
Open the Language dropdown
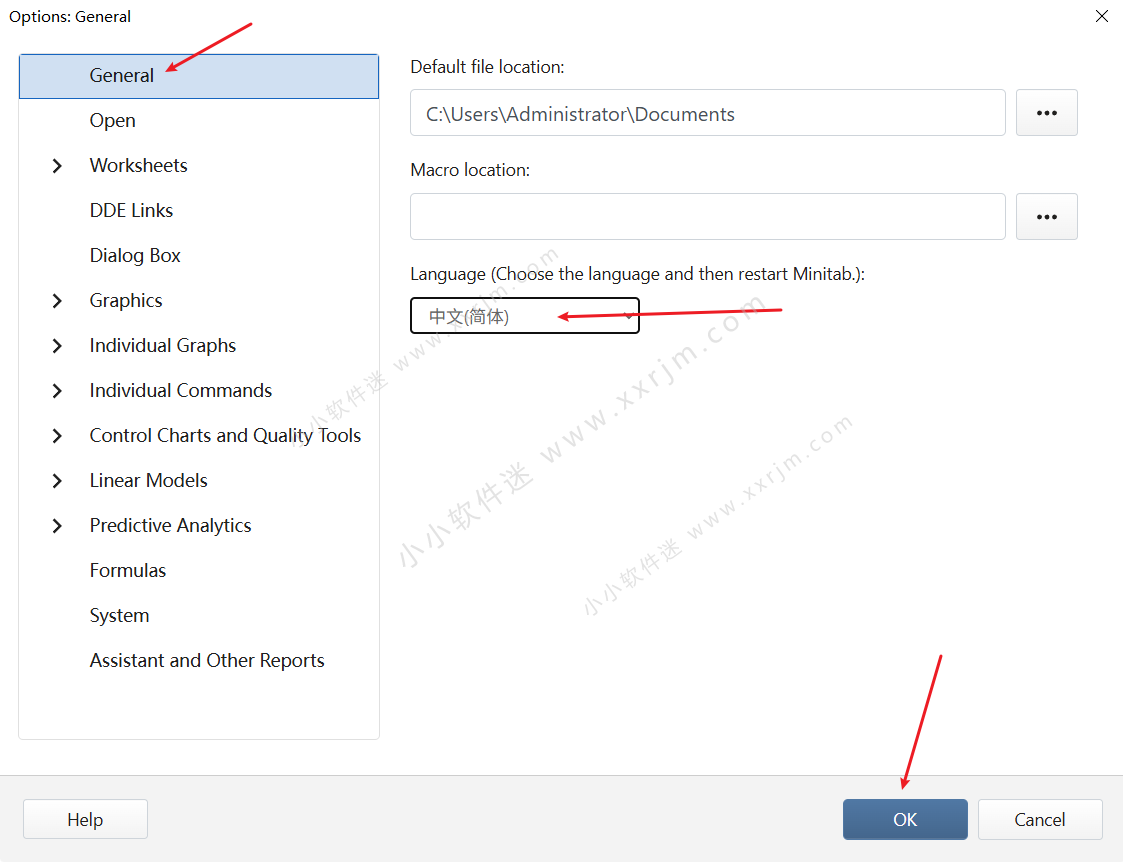524,316
